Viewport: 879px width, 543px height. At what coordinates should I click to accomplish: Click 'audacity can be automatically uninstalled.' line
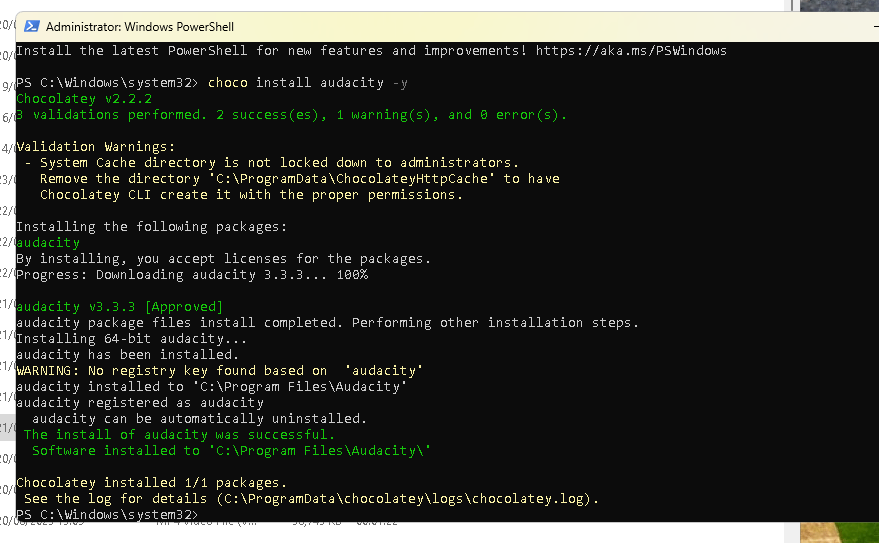[x=200, y=419]
